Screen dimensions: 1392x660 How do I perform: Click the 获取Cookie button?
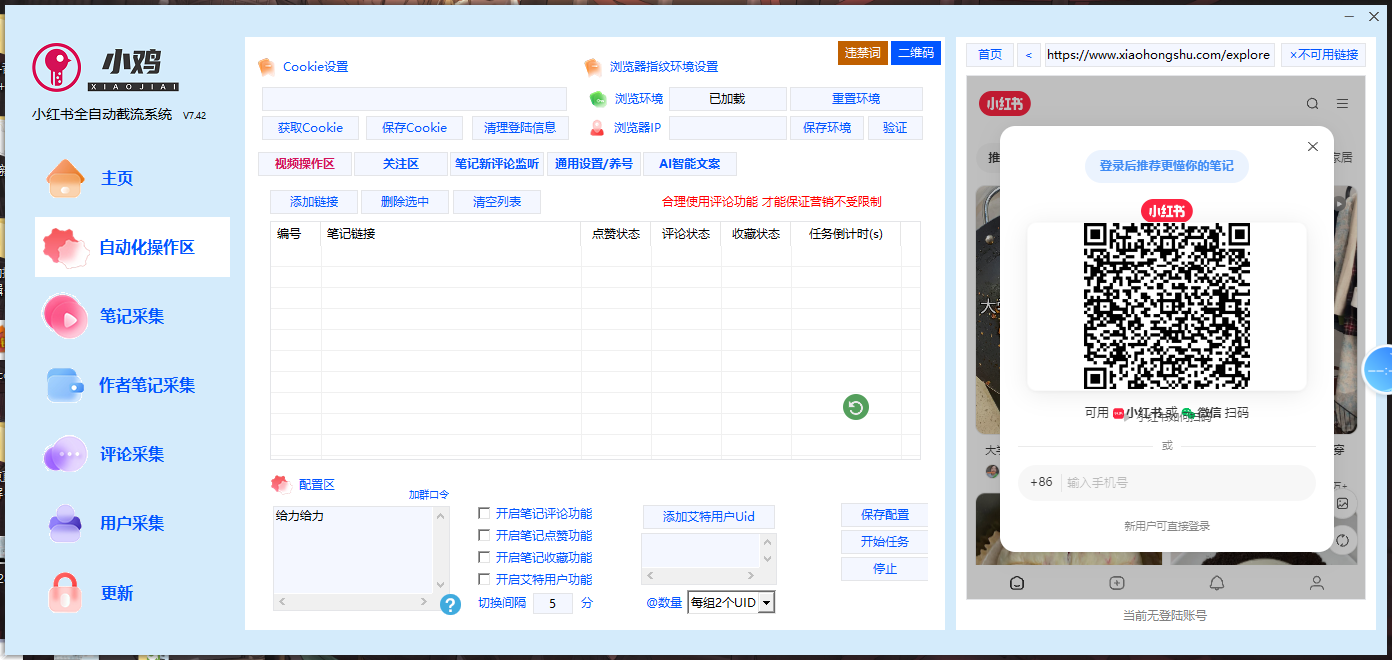coord(310,128)
